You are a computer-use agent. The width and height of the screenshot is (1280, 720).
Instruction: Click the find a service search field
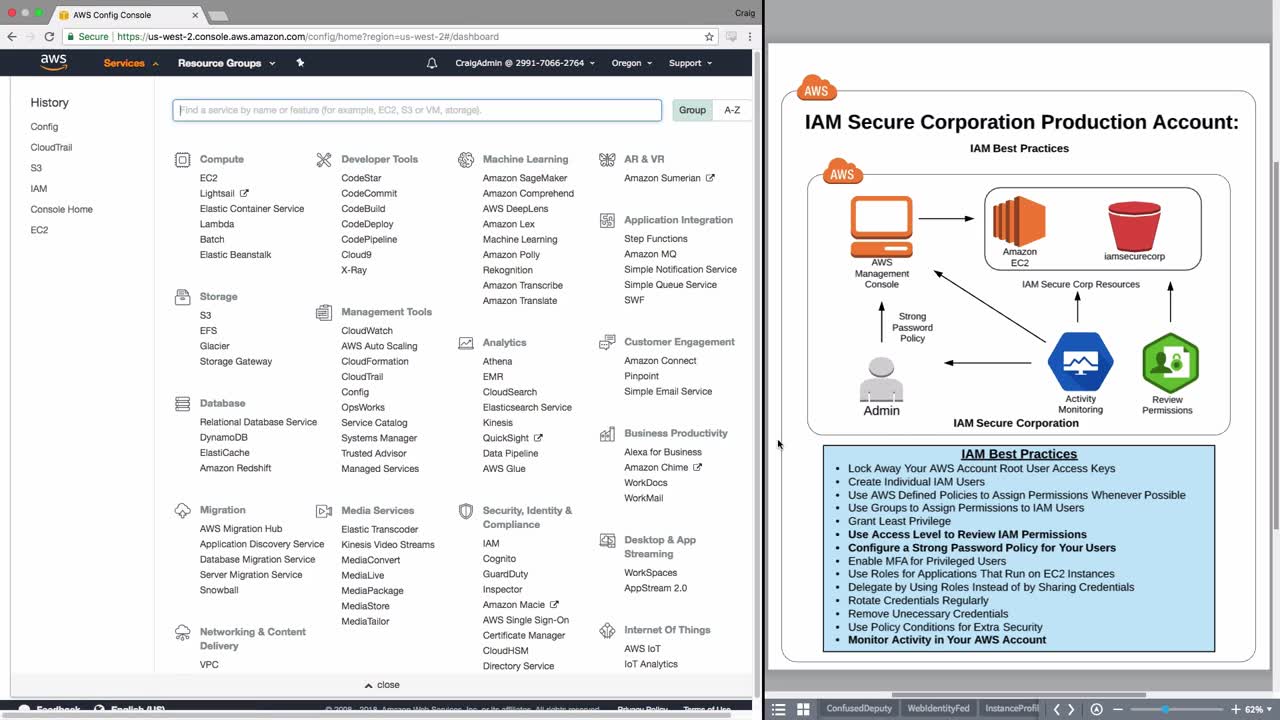(417, 110)
